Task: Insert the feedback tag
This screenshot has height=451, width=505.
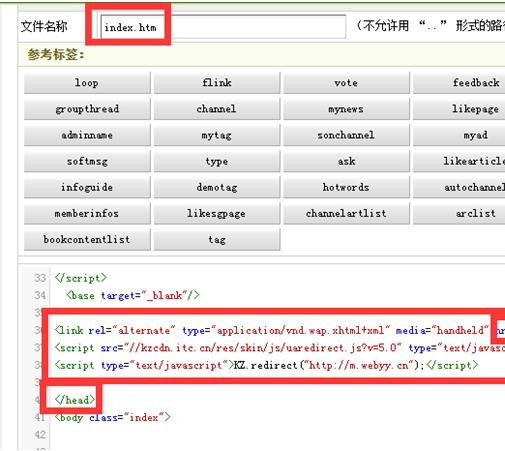Action: click(459, 83)
